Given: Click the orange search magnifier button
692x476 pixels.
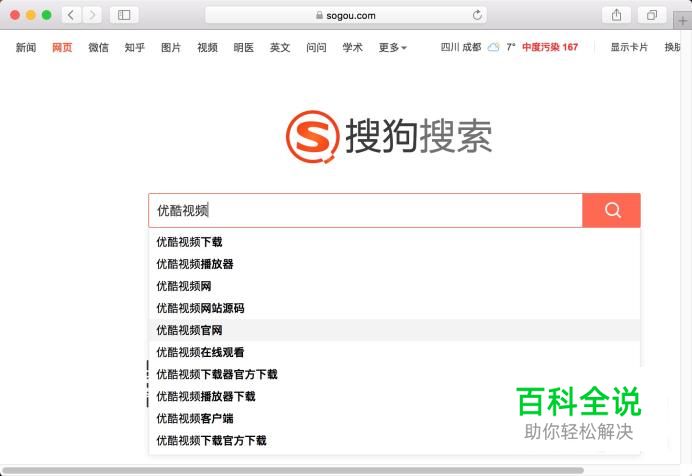Looking at the screenshot, I should (612, 210).
